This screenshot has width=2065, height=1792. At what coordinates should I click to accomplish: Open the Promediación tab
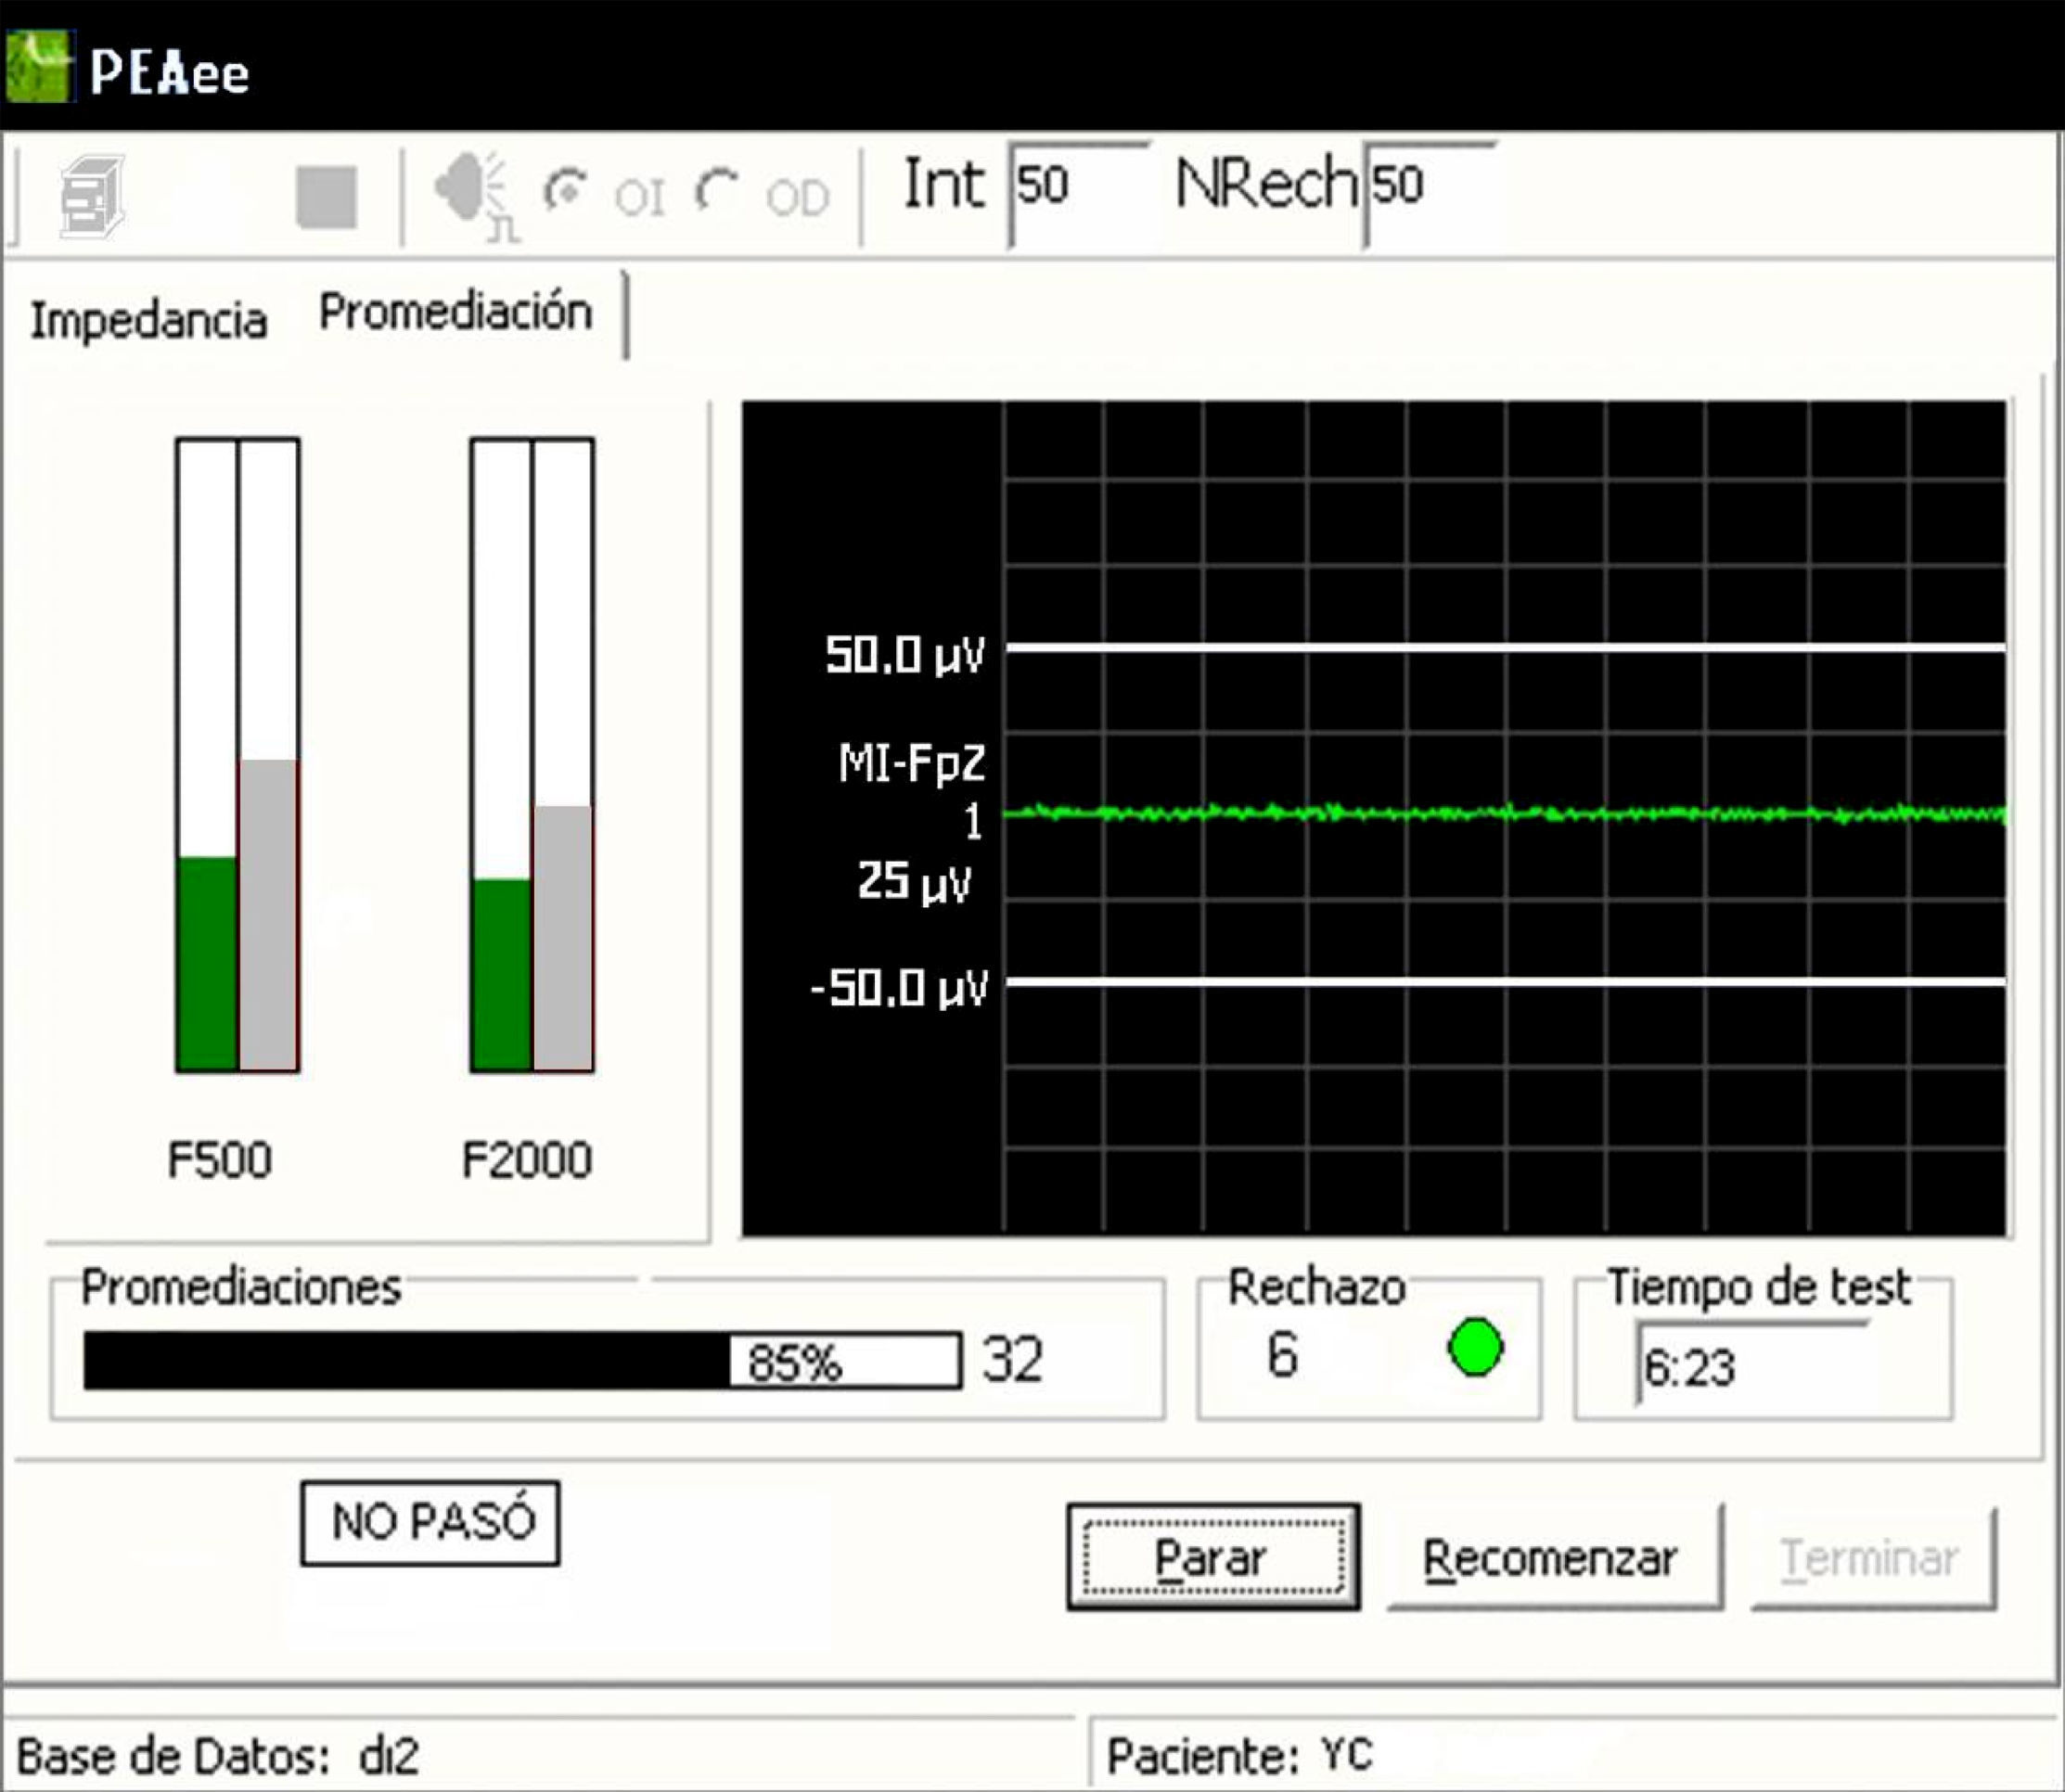tap(455, 312)
